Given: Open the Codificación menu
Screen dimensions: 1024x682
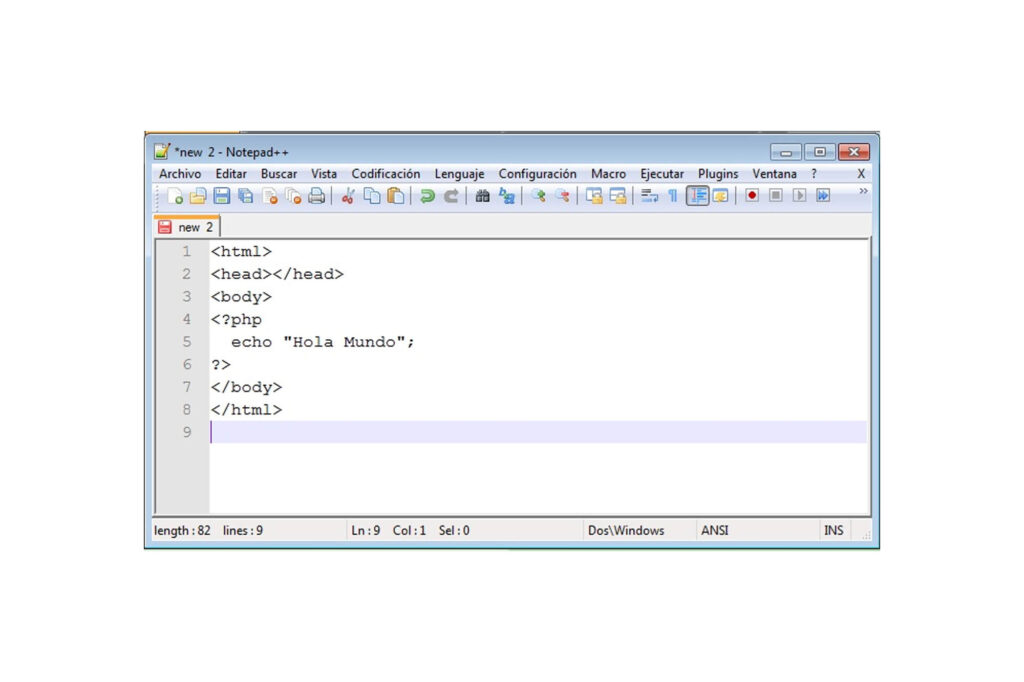Looking at the screenshot, I should [x=386, y=174].
